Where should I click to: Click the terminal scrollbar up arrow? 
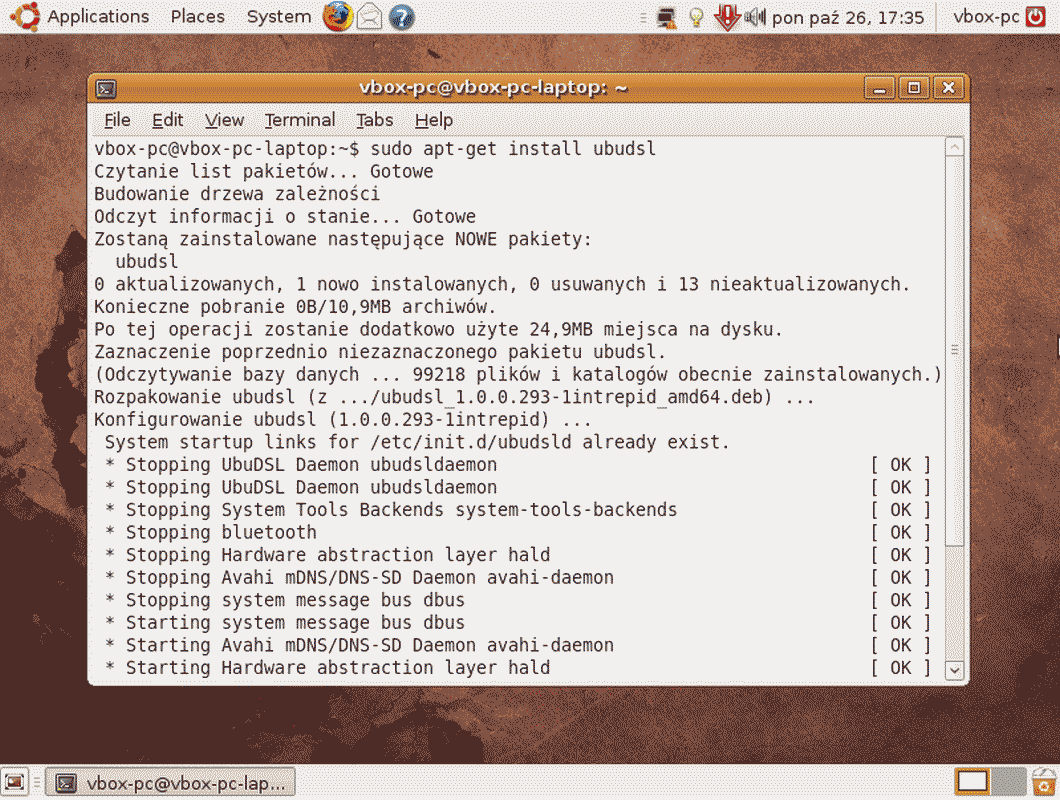point(955,147)
